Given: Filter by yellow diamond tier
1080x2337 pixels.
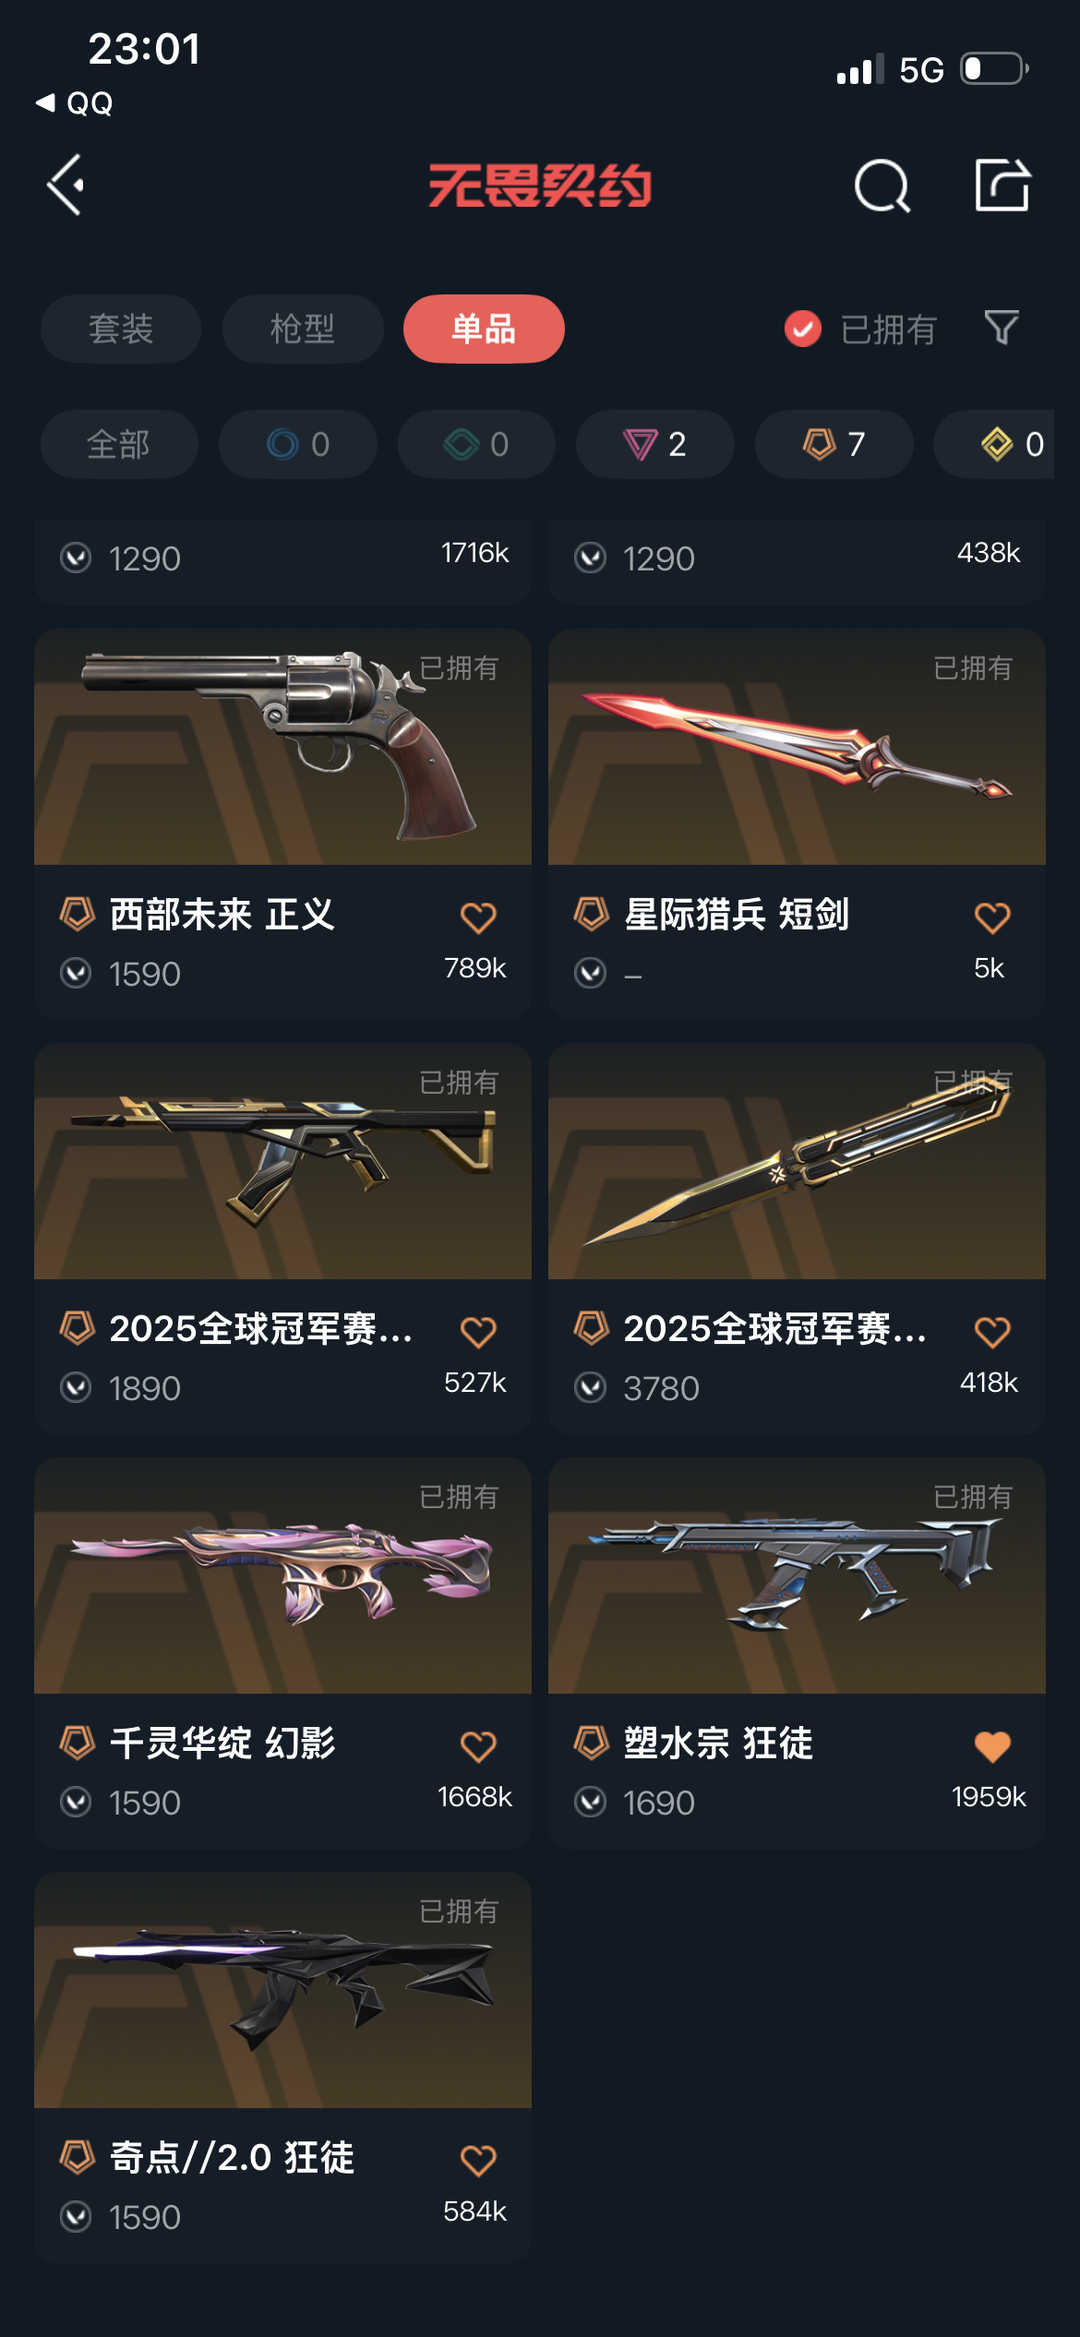Looking at the screenshot, I should 994,444.
